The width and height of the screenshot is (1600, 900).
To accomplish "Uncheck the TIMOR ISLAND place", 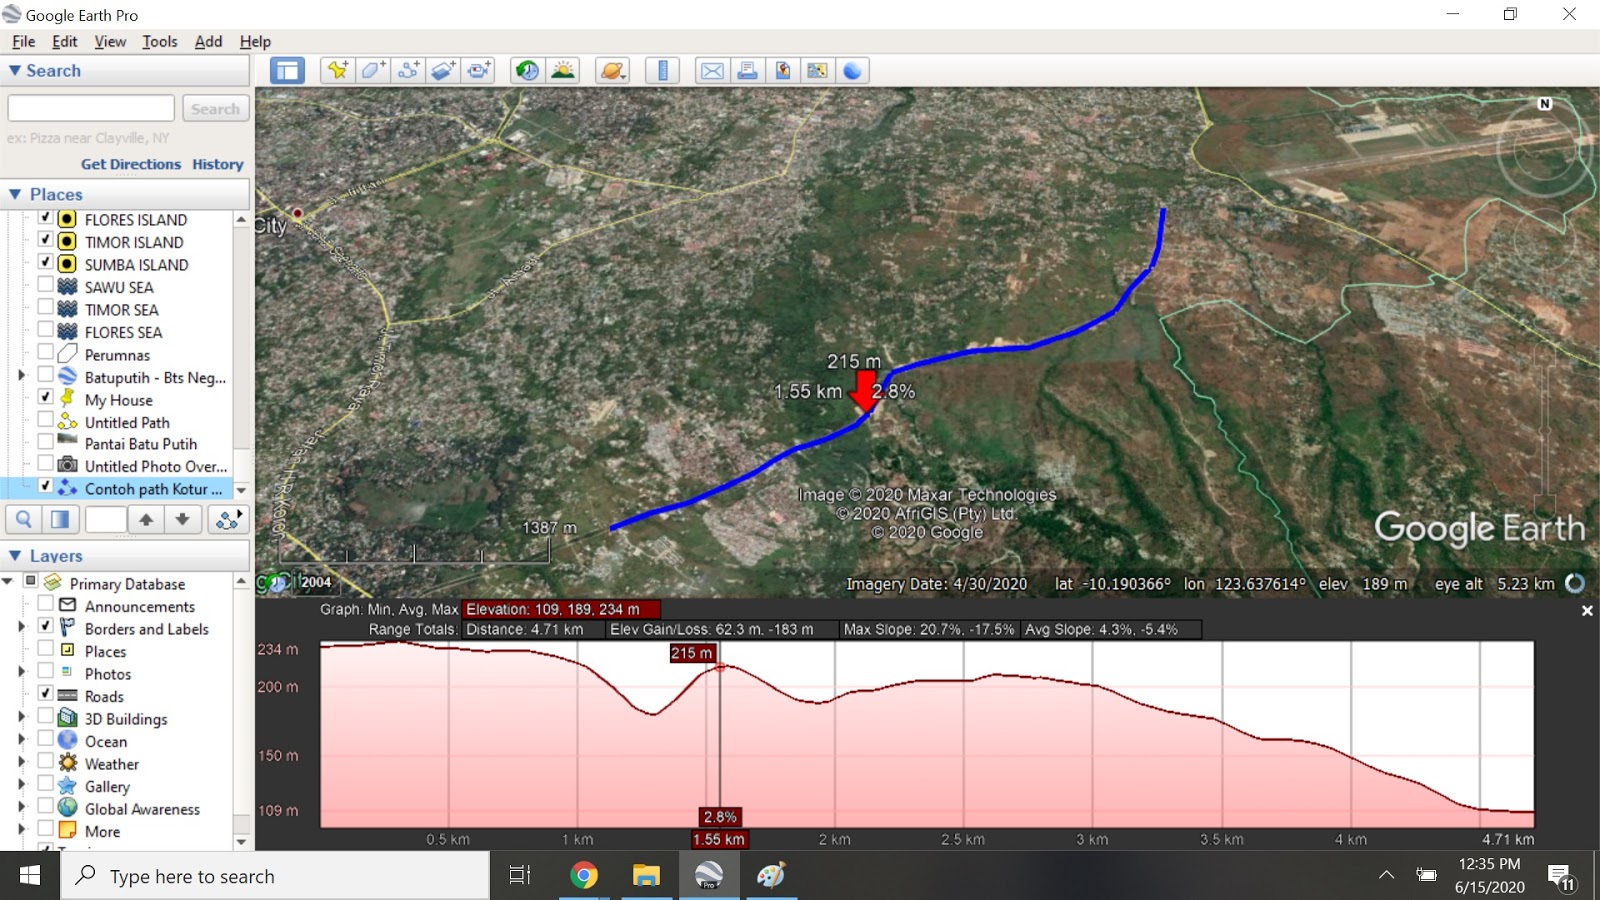I will 45,242.
